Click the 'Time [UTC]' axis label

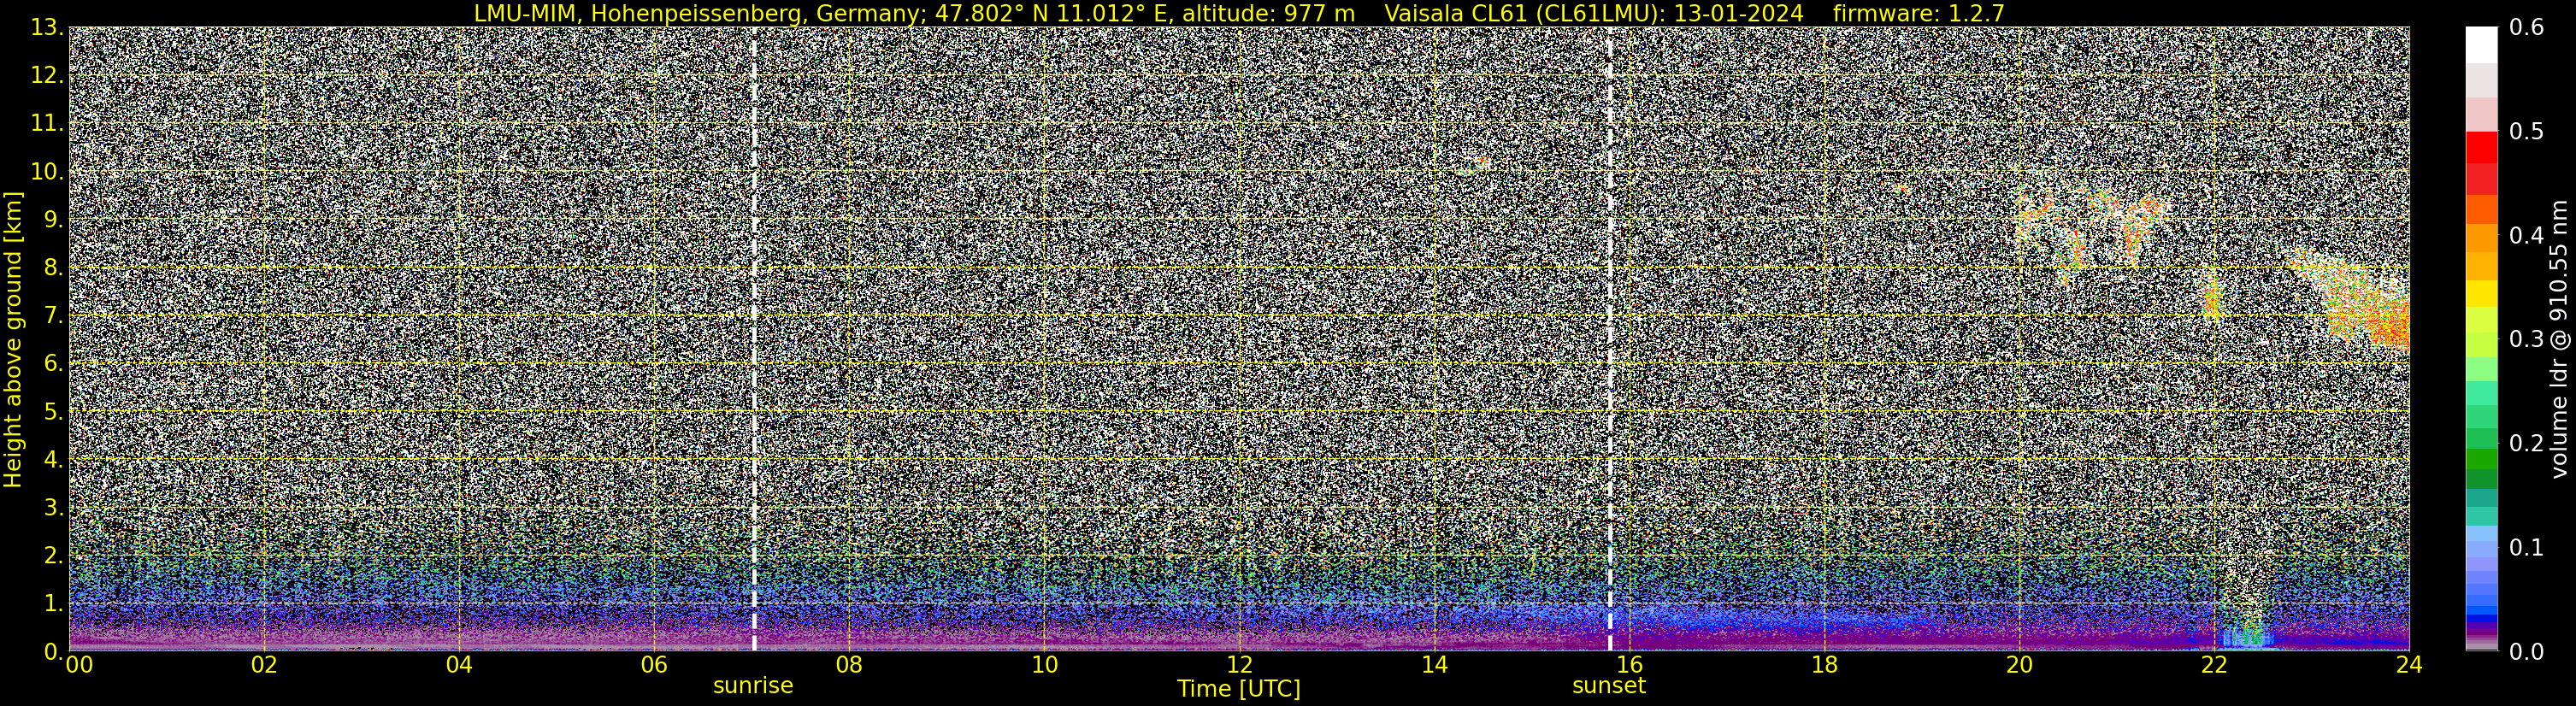click(1239, 689)
